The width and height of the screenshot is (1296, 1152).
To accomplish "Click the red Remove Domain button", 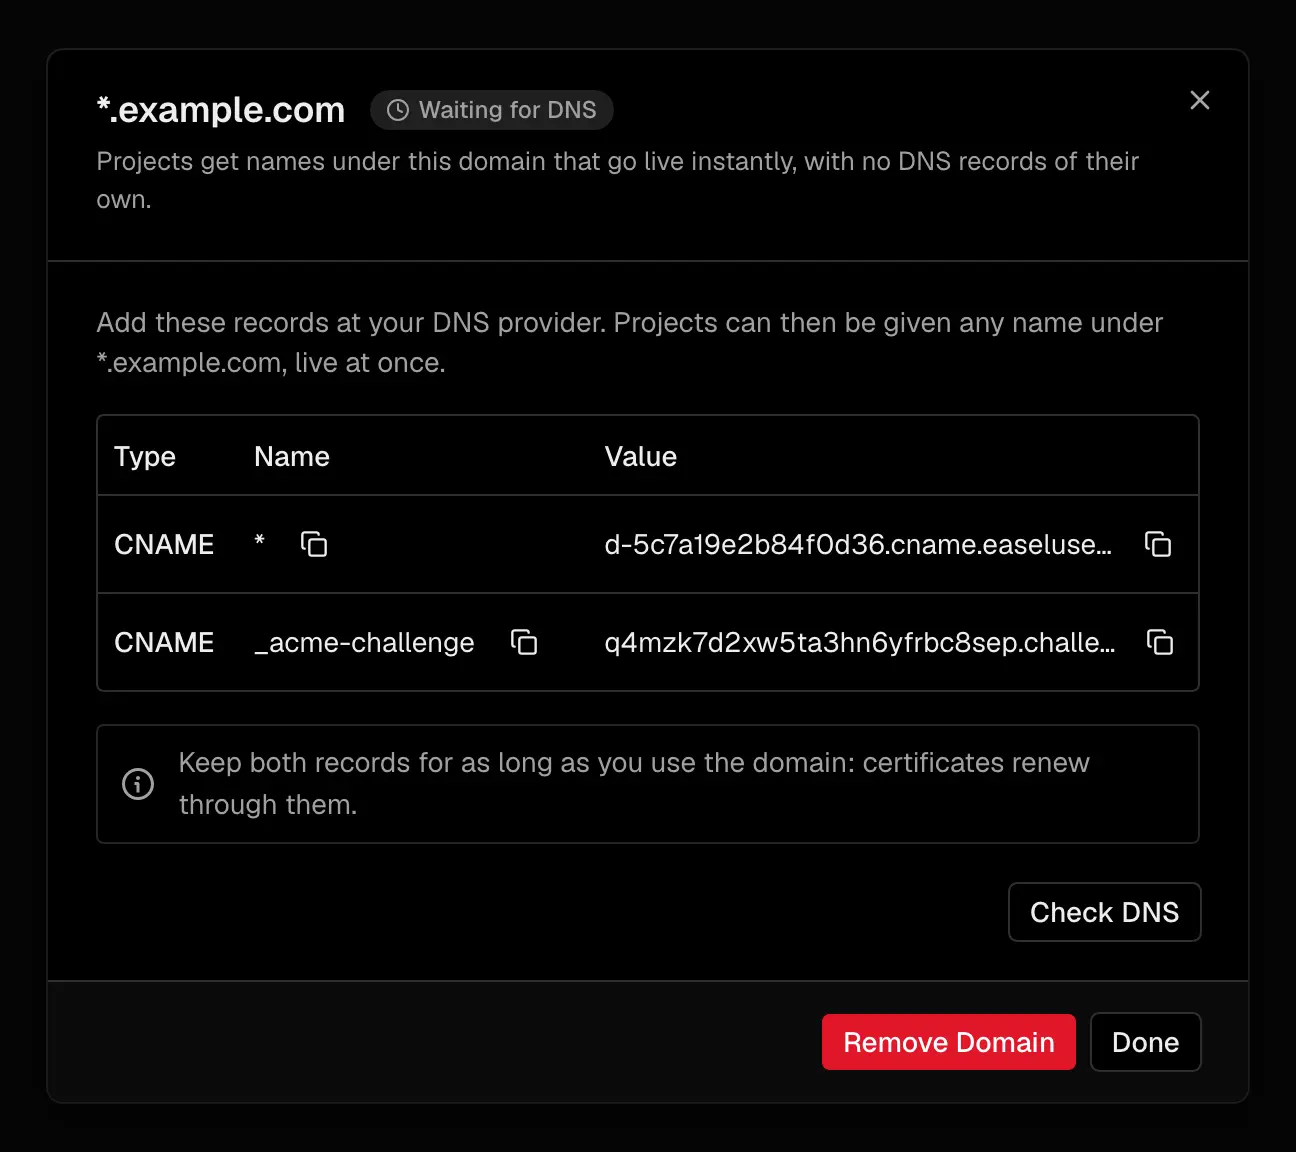I will pos(949,1042).
